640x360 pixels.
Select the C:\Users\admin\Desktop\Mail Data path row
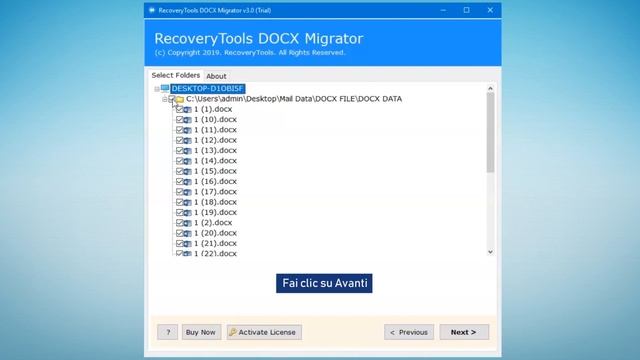(294, 99)
